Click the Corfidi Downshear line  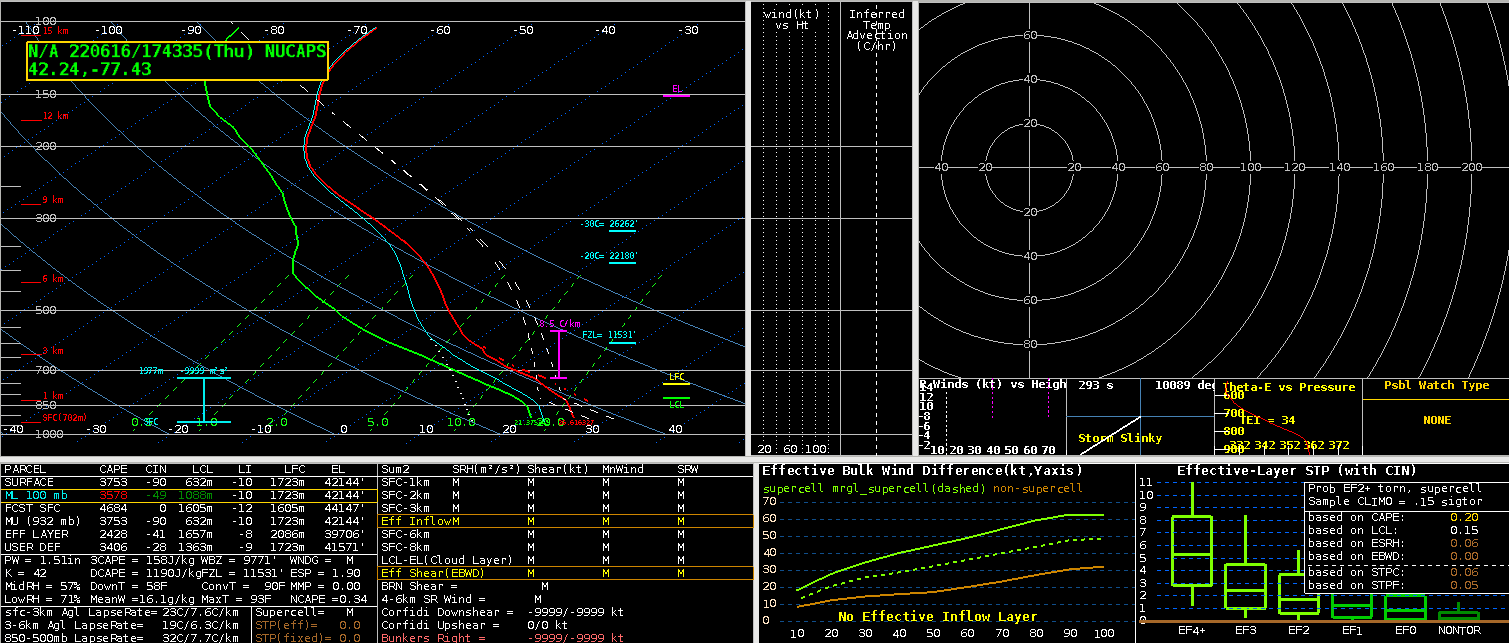(504, 611)
